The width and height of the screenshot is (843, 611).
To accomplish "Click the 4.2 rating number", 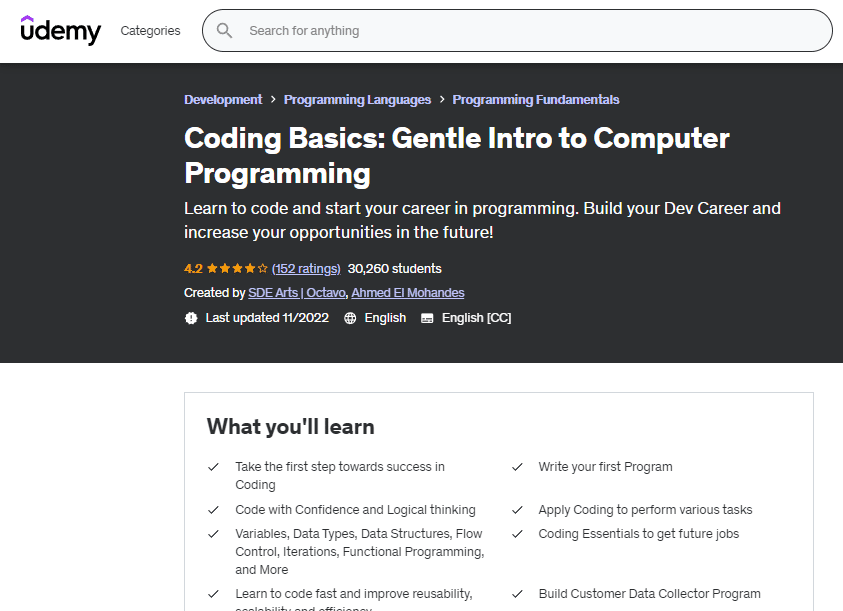I will click(x=193, y=269).
